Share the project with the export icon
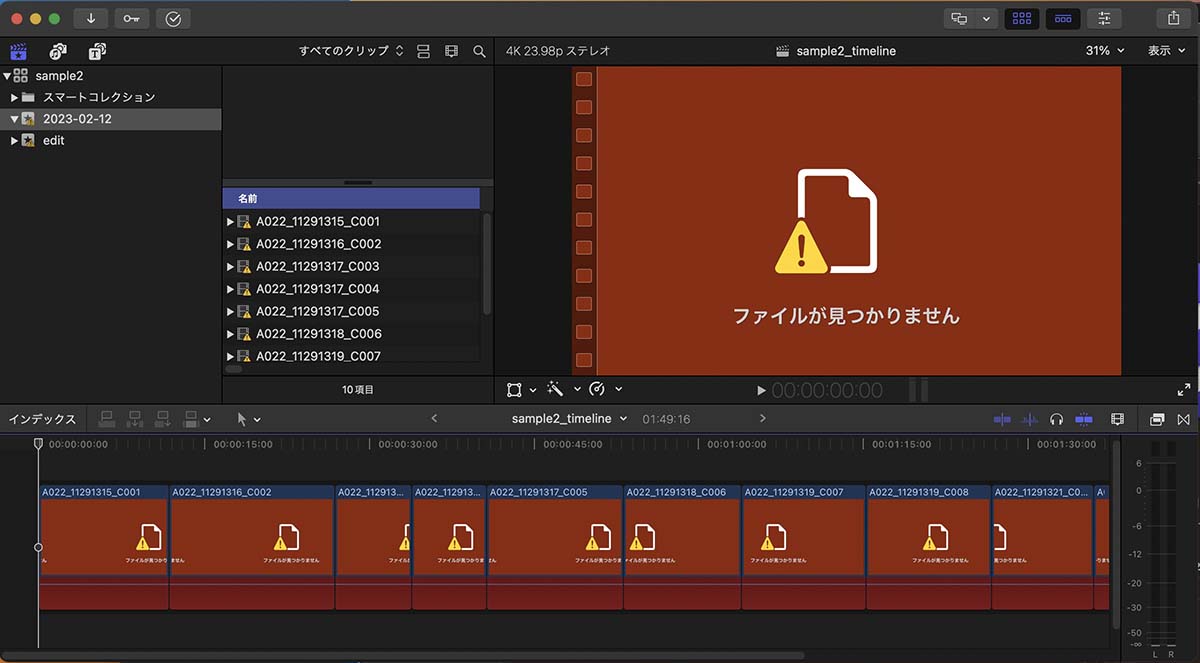 tap(1173, 18)
